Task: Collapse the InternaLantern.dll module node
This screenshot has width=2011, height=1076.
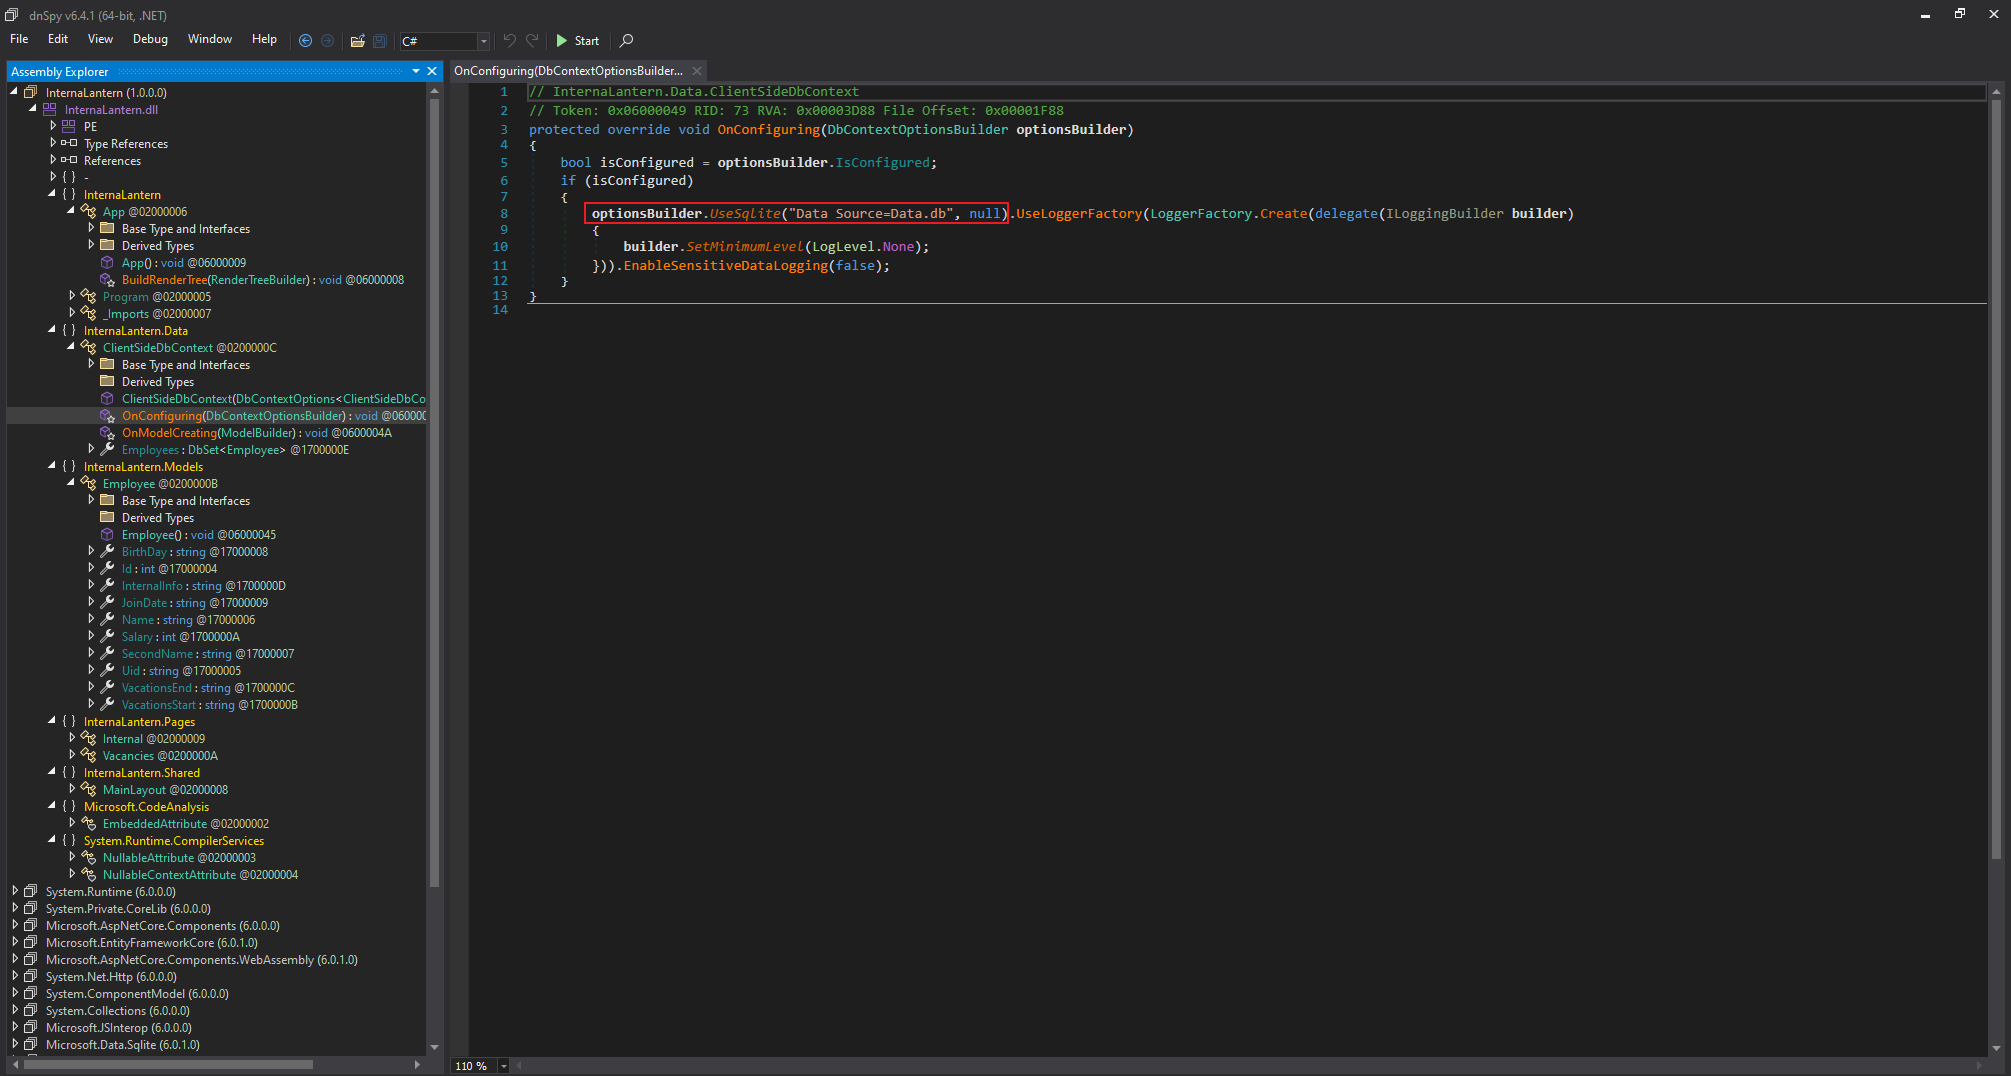Action: coord(33,109)
